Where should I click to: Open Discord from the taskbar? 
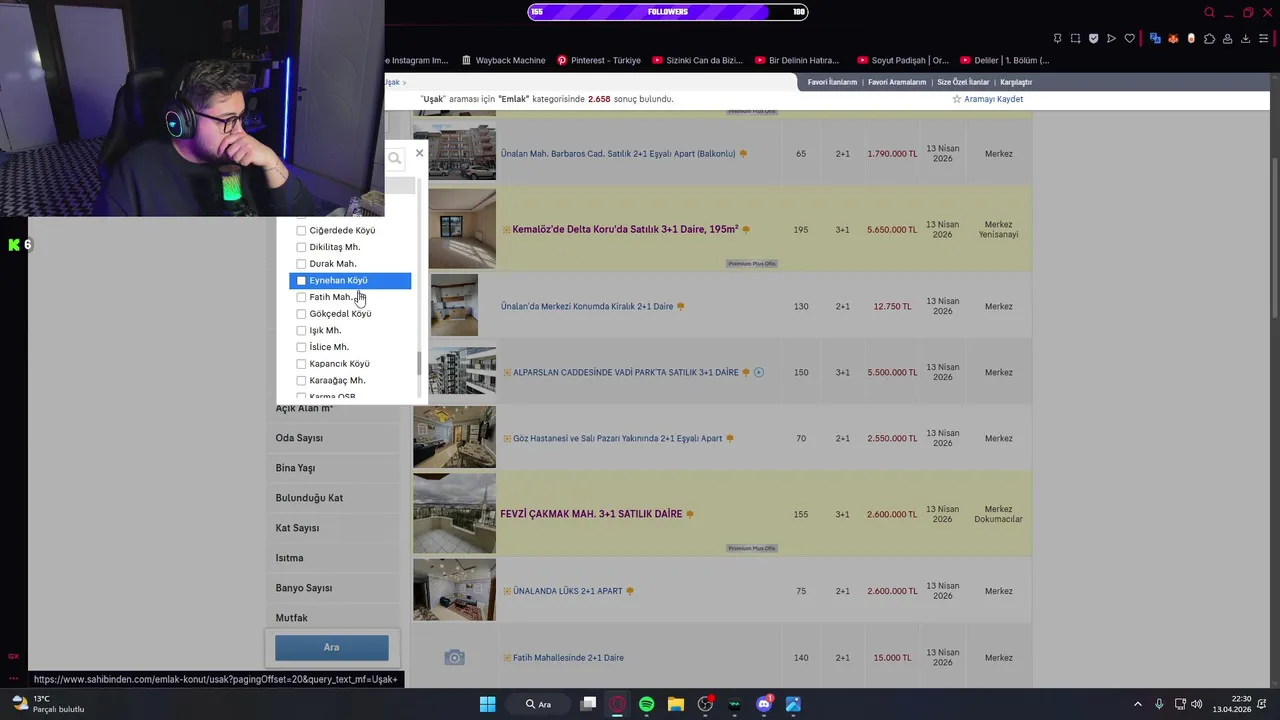pyautogui.click(x=764, y=704)
